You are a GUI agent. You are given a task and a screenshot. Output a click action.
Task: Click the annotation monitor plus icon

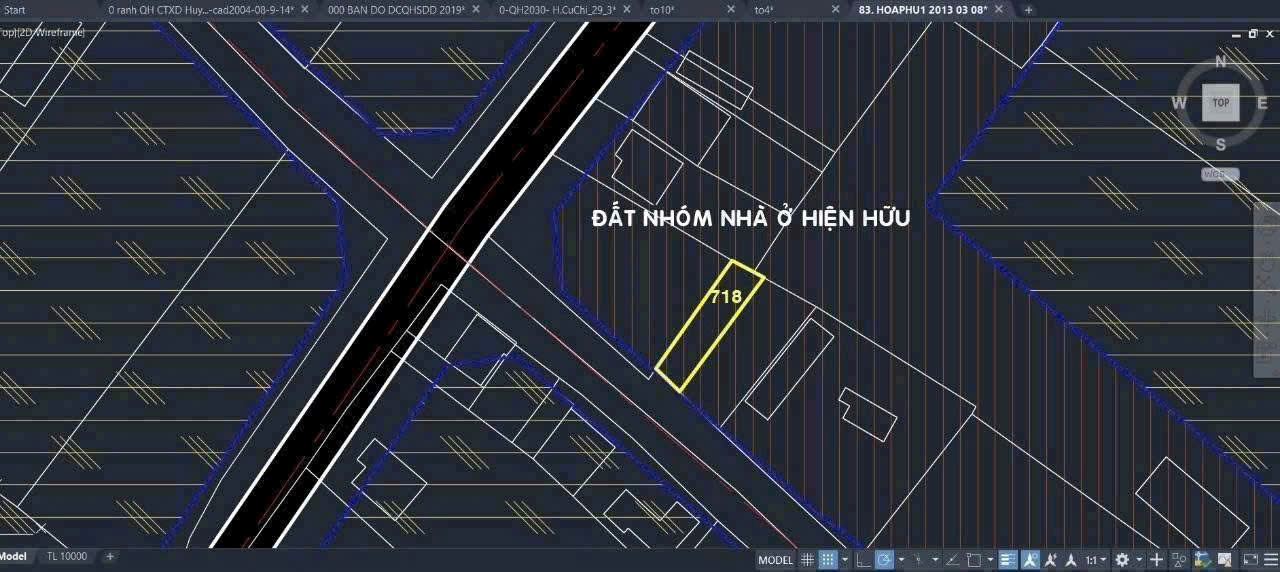click(1157, 560)
